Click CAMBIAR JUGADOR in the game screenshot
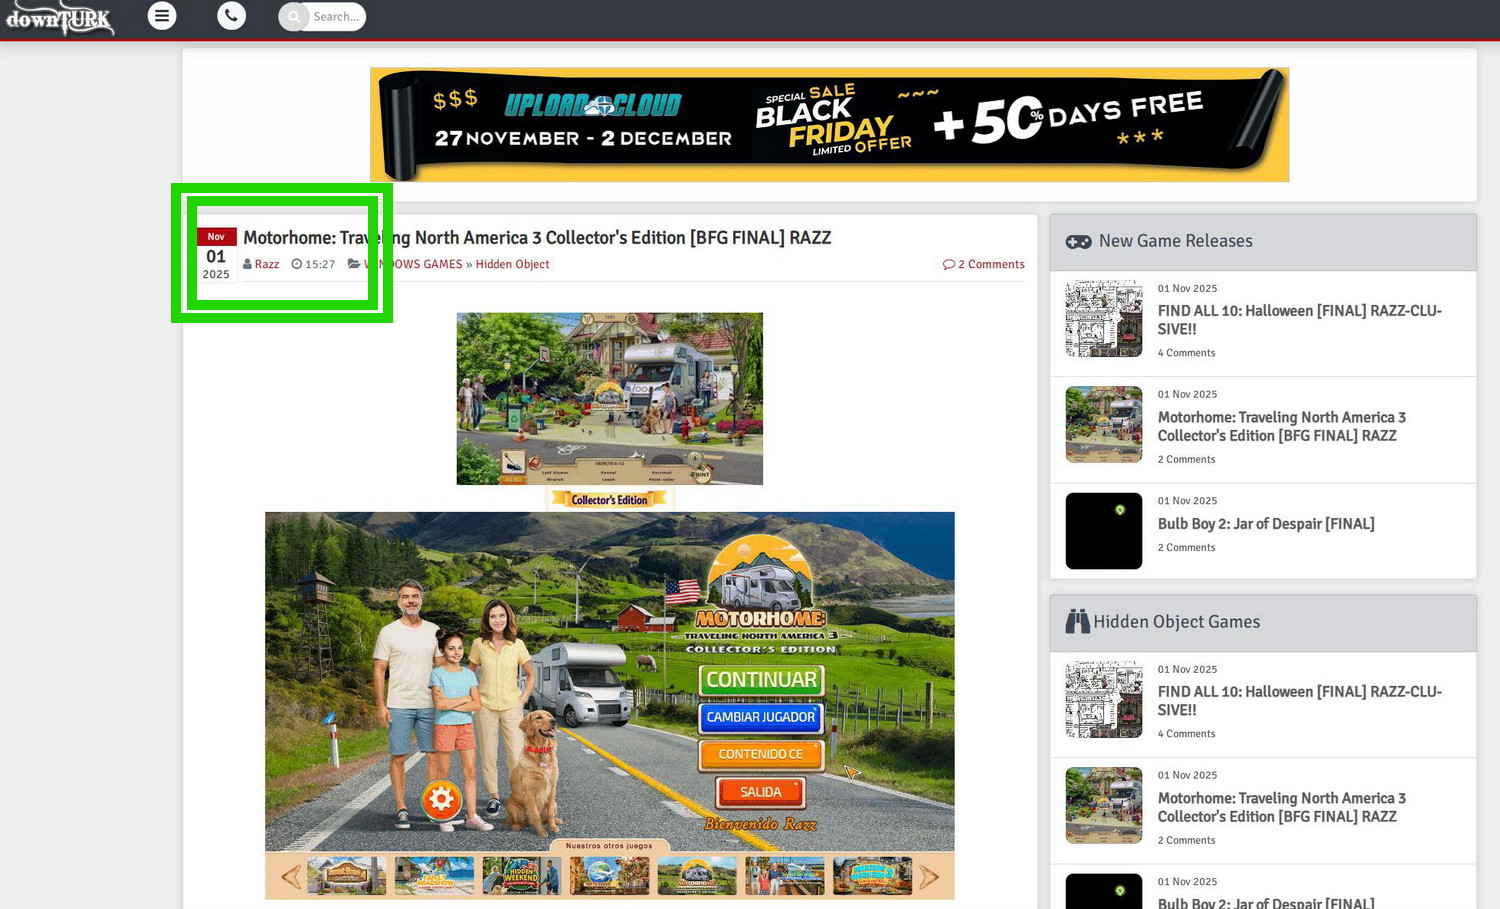 pyautogui.click(x=761, y=717)
